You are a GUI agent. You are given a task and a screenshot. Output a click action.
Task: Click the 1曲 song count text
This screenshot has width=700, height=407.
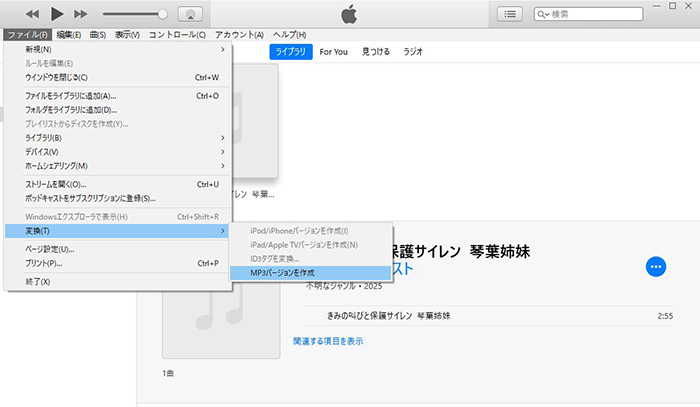[168, 374]
